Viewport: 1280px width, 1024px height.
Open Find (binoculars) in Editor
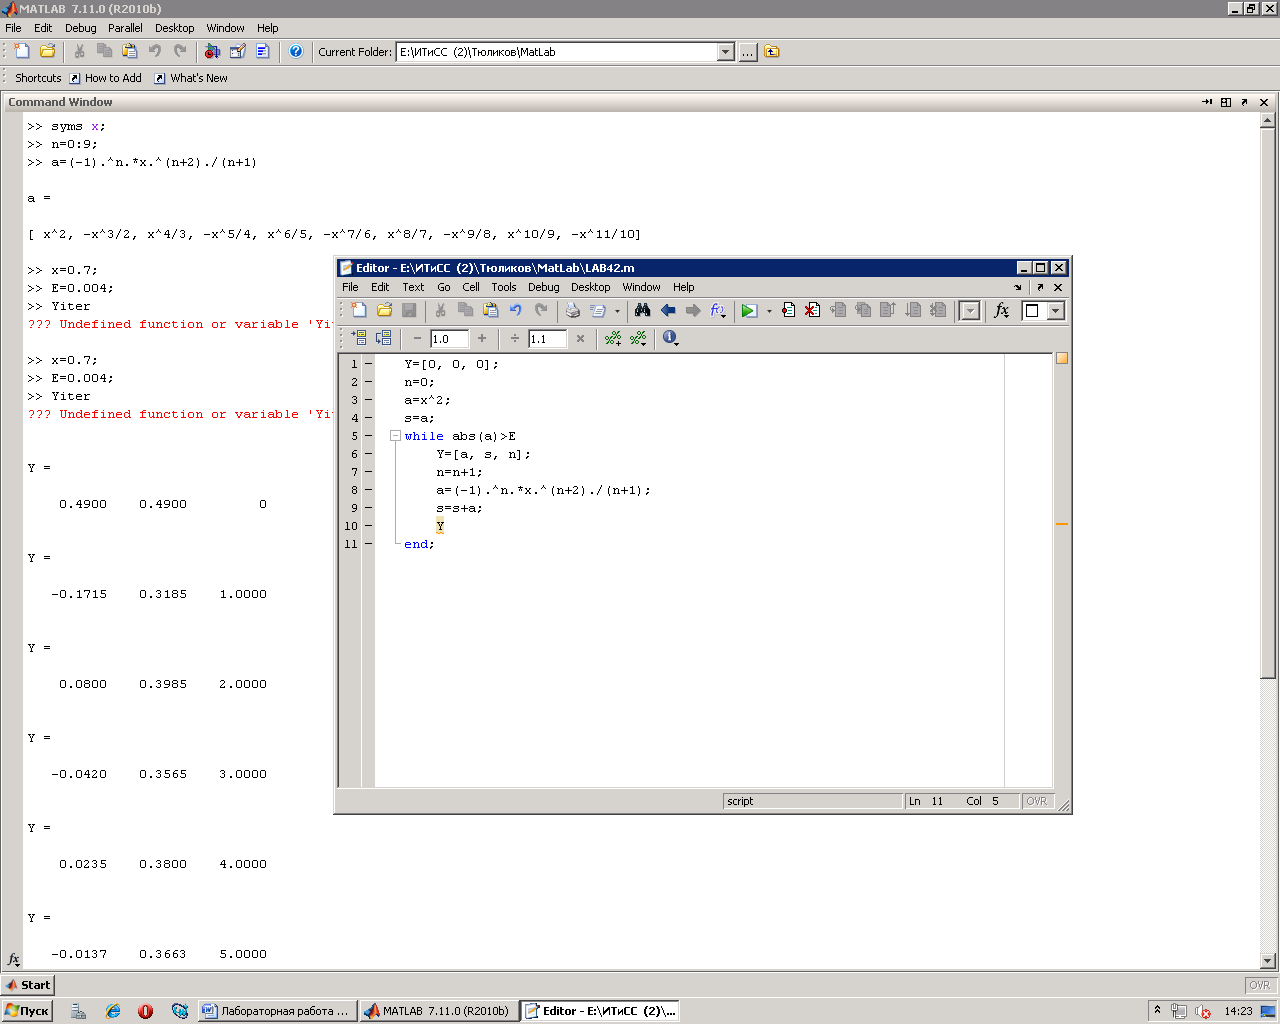click(x=642, y=311)
